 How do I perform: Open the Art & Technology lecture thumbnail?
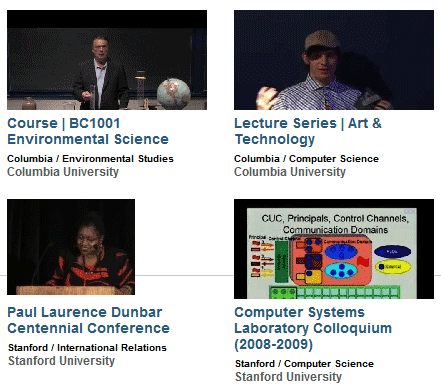click(x=334, y=60)
